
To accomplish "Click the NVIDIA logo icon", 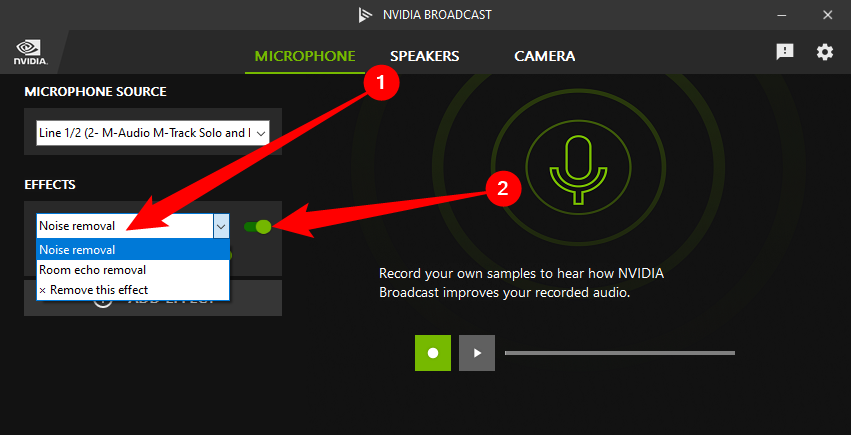I will click(x=26, y=51).
